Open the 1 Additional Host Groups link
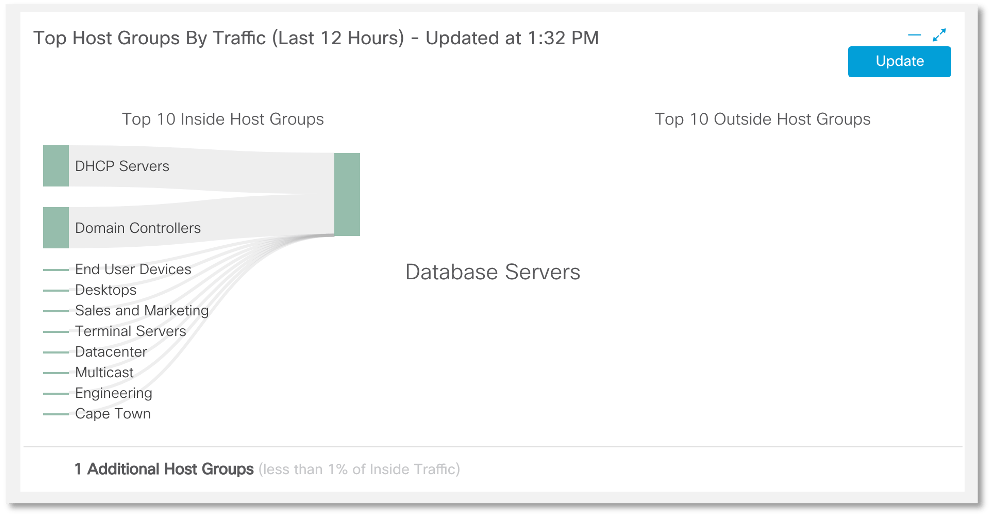The image size is (989, 514). (164, 469)
